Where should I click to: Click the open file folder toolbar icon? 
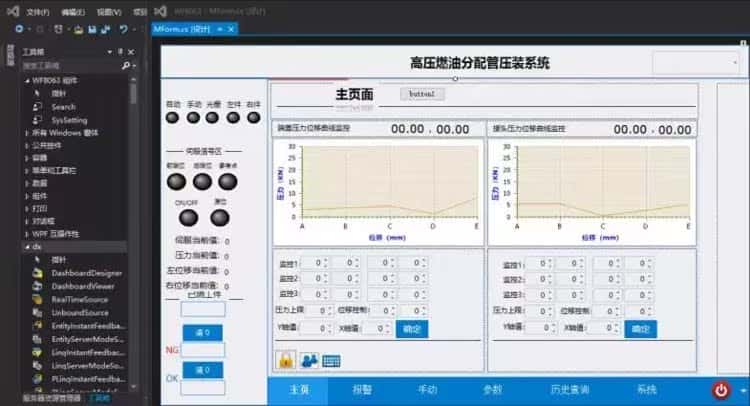[78, 30]
